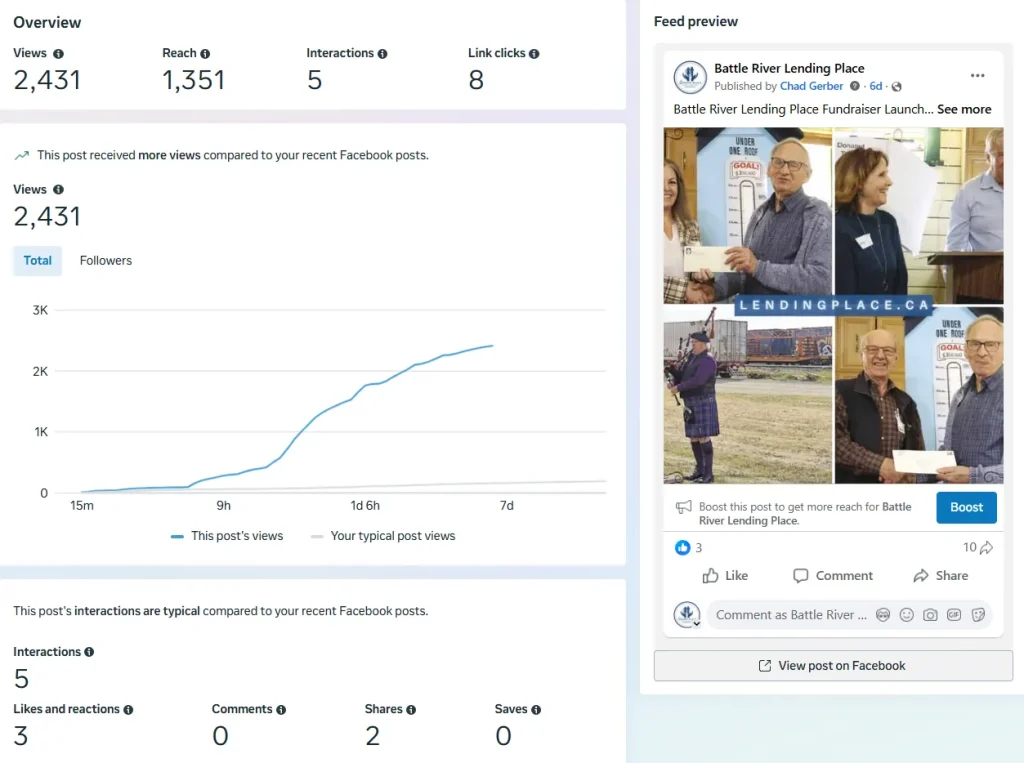The image size is (1024, 763).
Task: Click the Like button on post
Action: [725, 576]
